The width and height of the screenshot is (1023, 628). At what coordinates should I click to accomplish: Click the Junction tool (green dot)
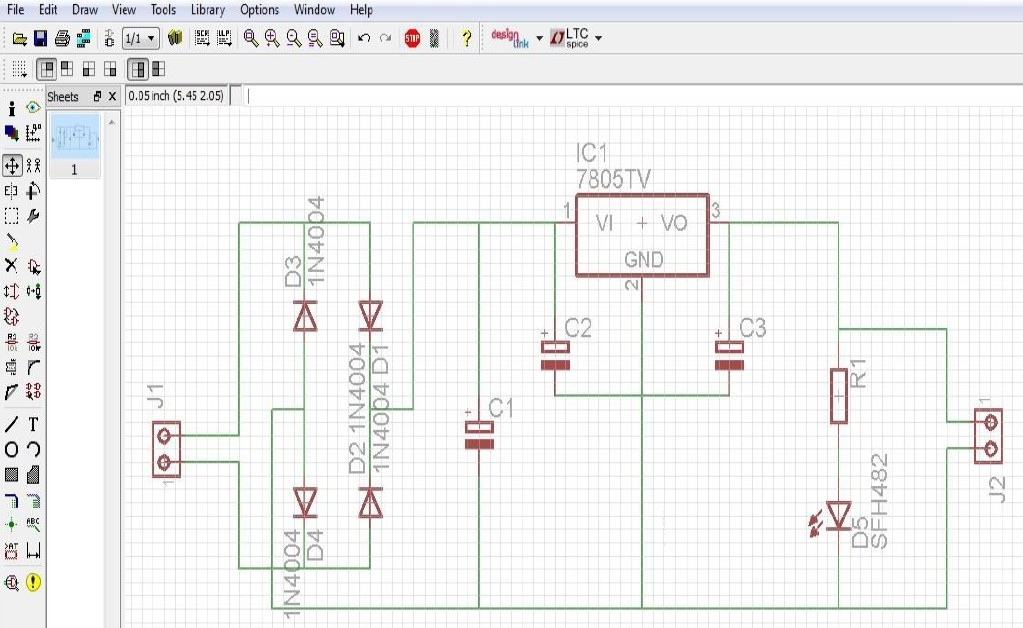pyautogui.click(x=12, y=524)
